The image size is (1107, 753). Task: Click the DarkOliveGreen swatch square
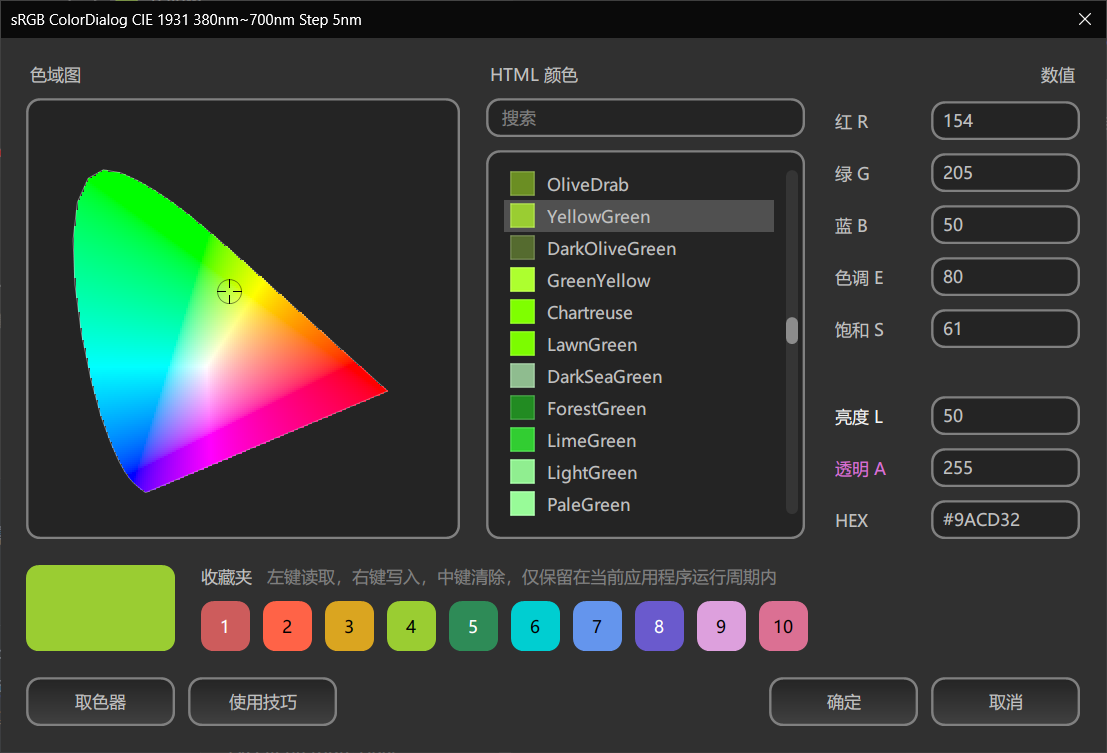(x=521, y=248)
